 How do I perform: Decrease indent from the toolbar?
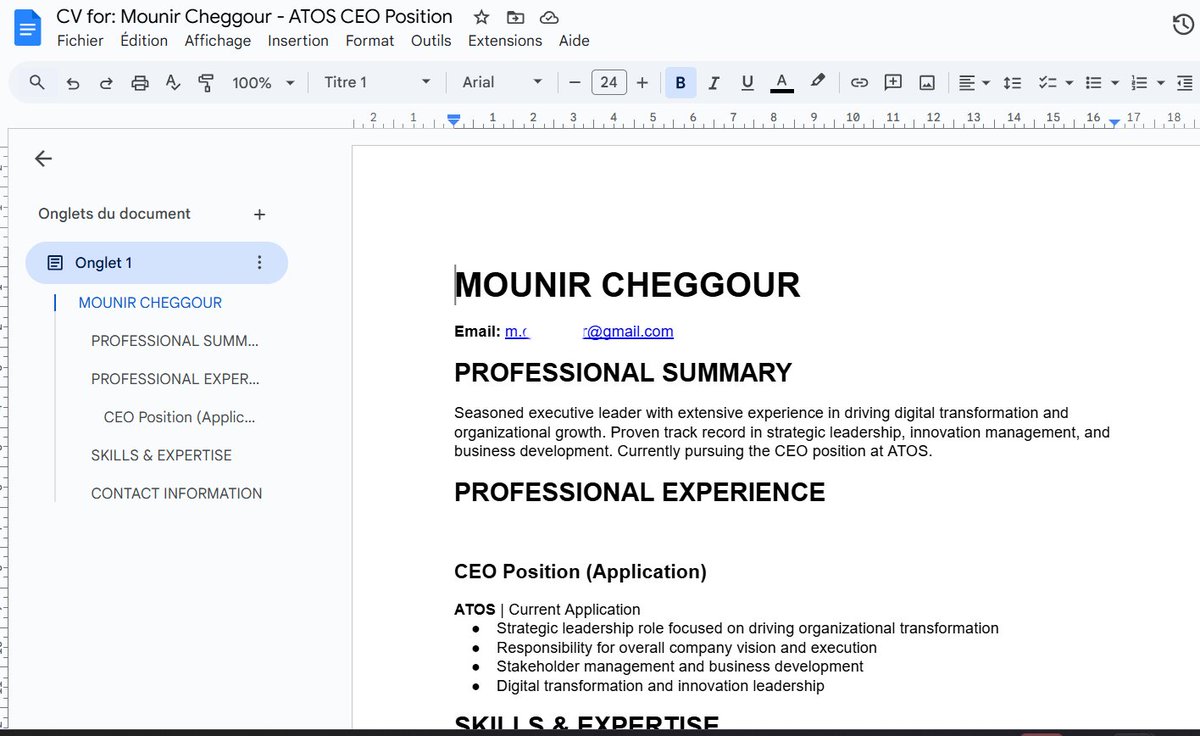tap(1185, 83)
